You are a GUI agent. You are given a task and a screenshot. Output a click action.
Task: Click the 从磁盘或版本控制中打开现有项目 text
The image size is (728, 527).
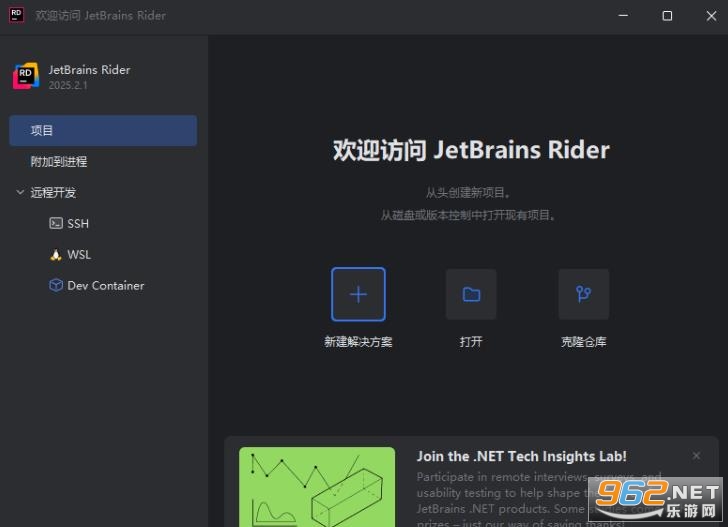click(468, 215)
